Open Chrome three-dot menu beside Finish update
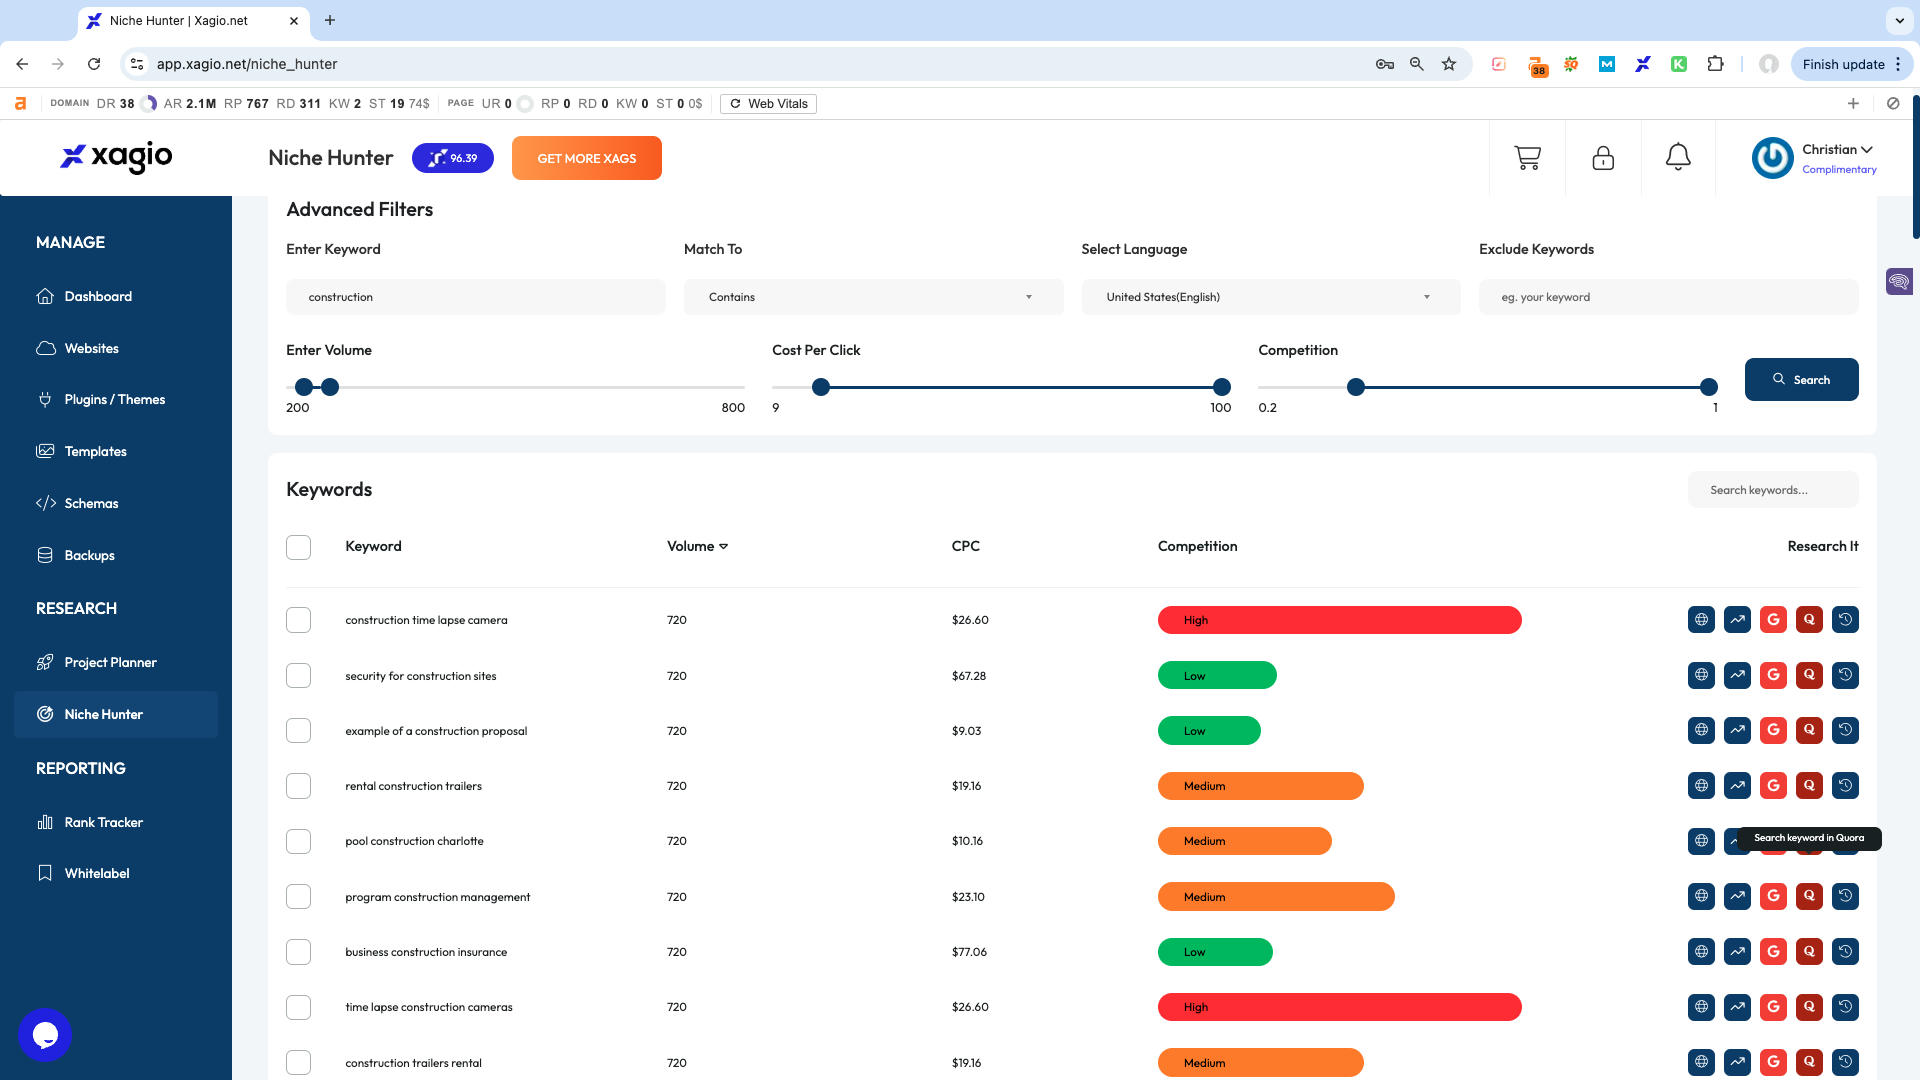The height and width of the screenshot is (1080, 1920). tap(1898, 64)
